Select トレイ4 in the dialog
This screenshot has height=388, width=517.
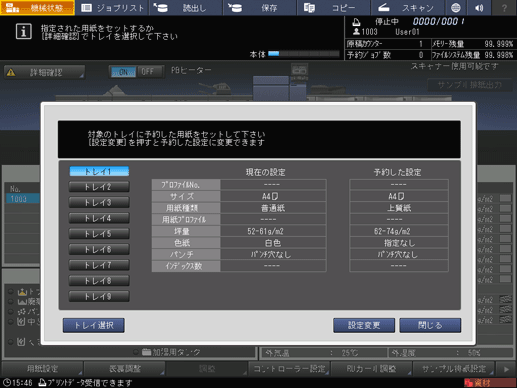point(99,218)
